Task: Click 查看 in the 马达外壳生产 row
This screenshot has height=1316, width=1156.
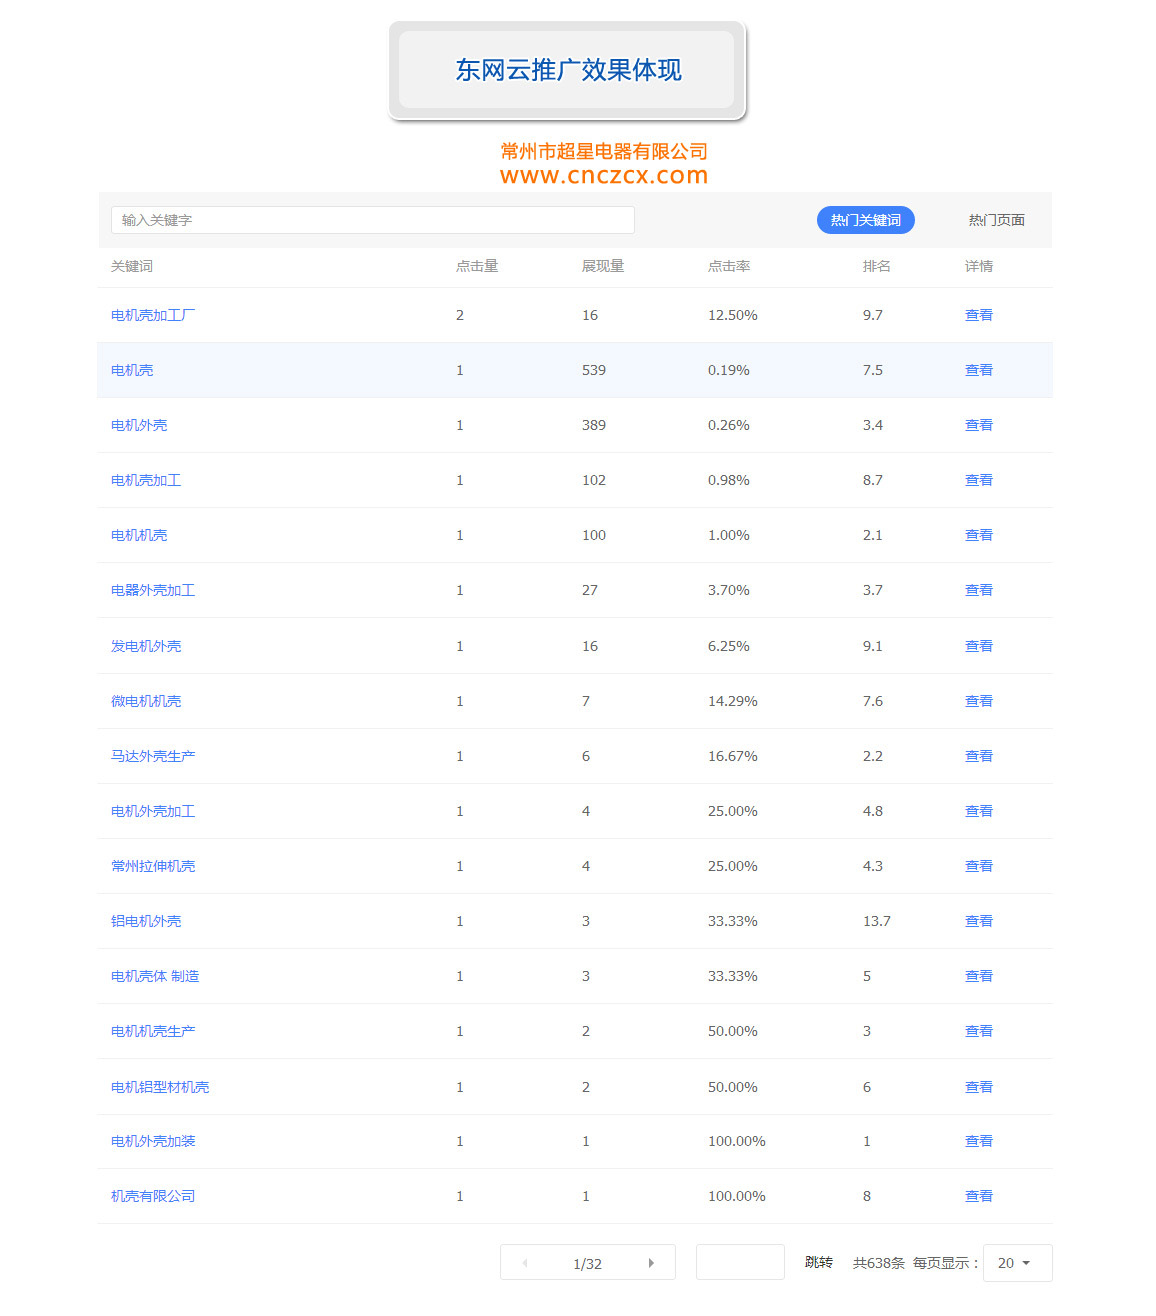Action: coord(978,756)
